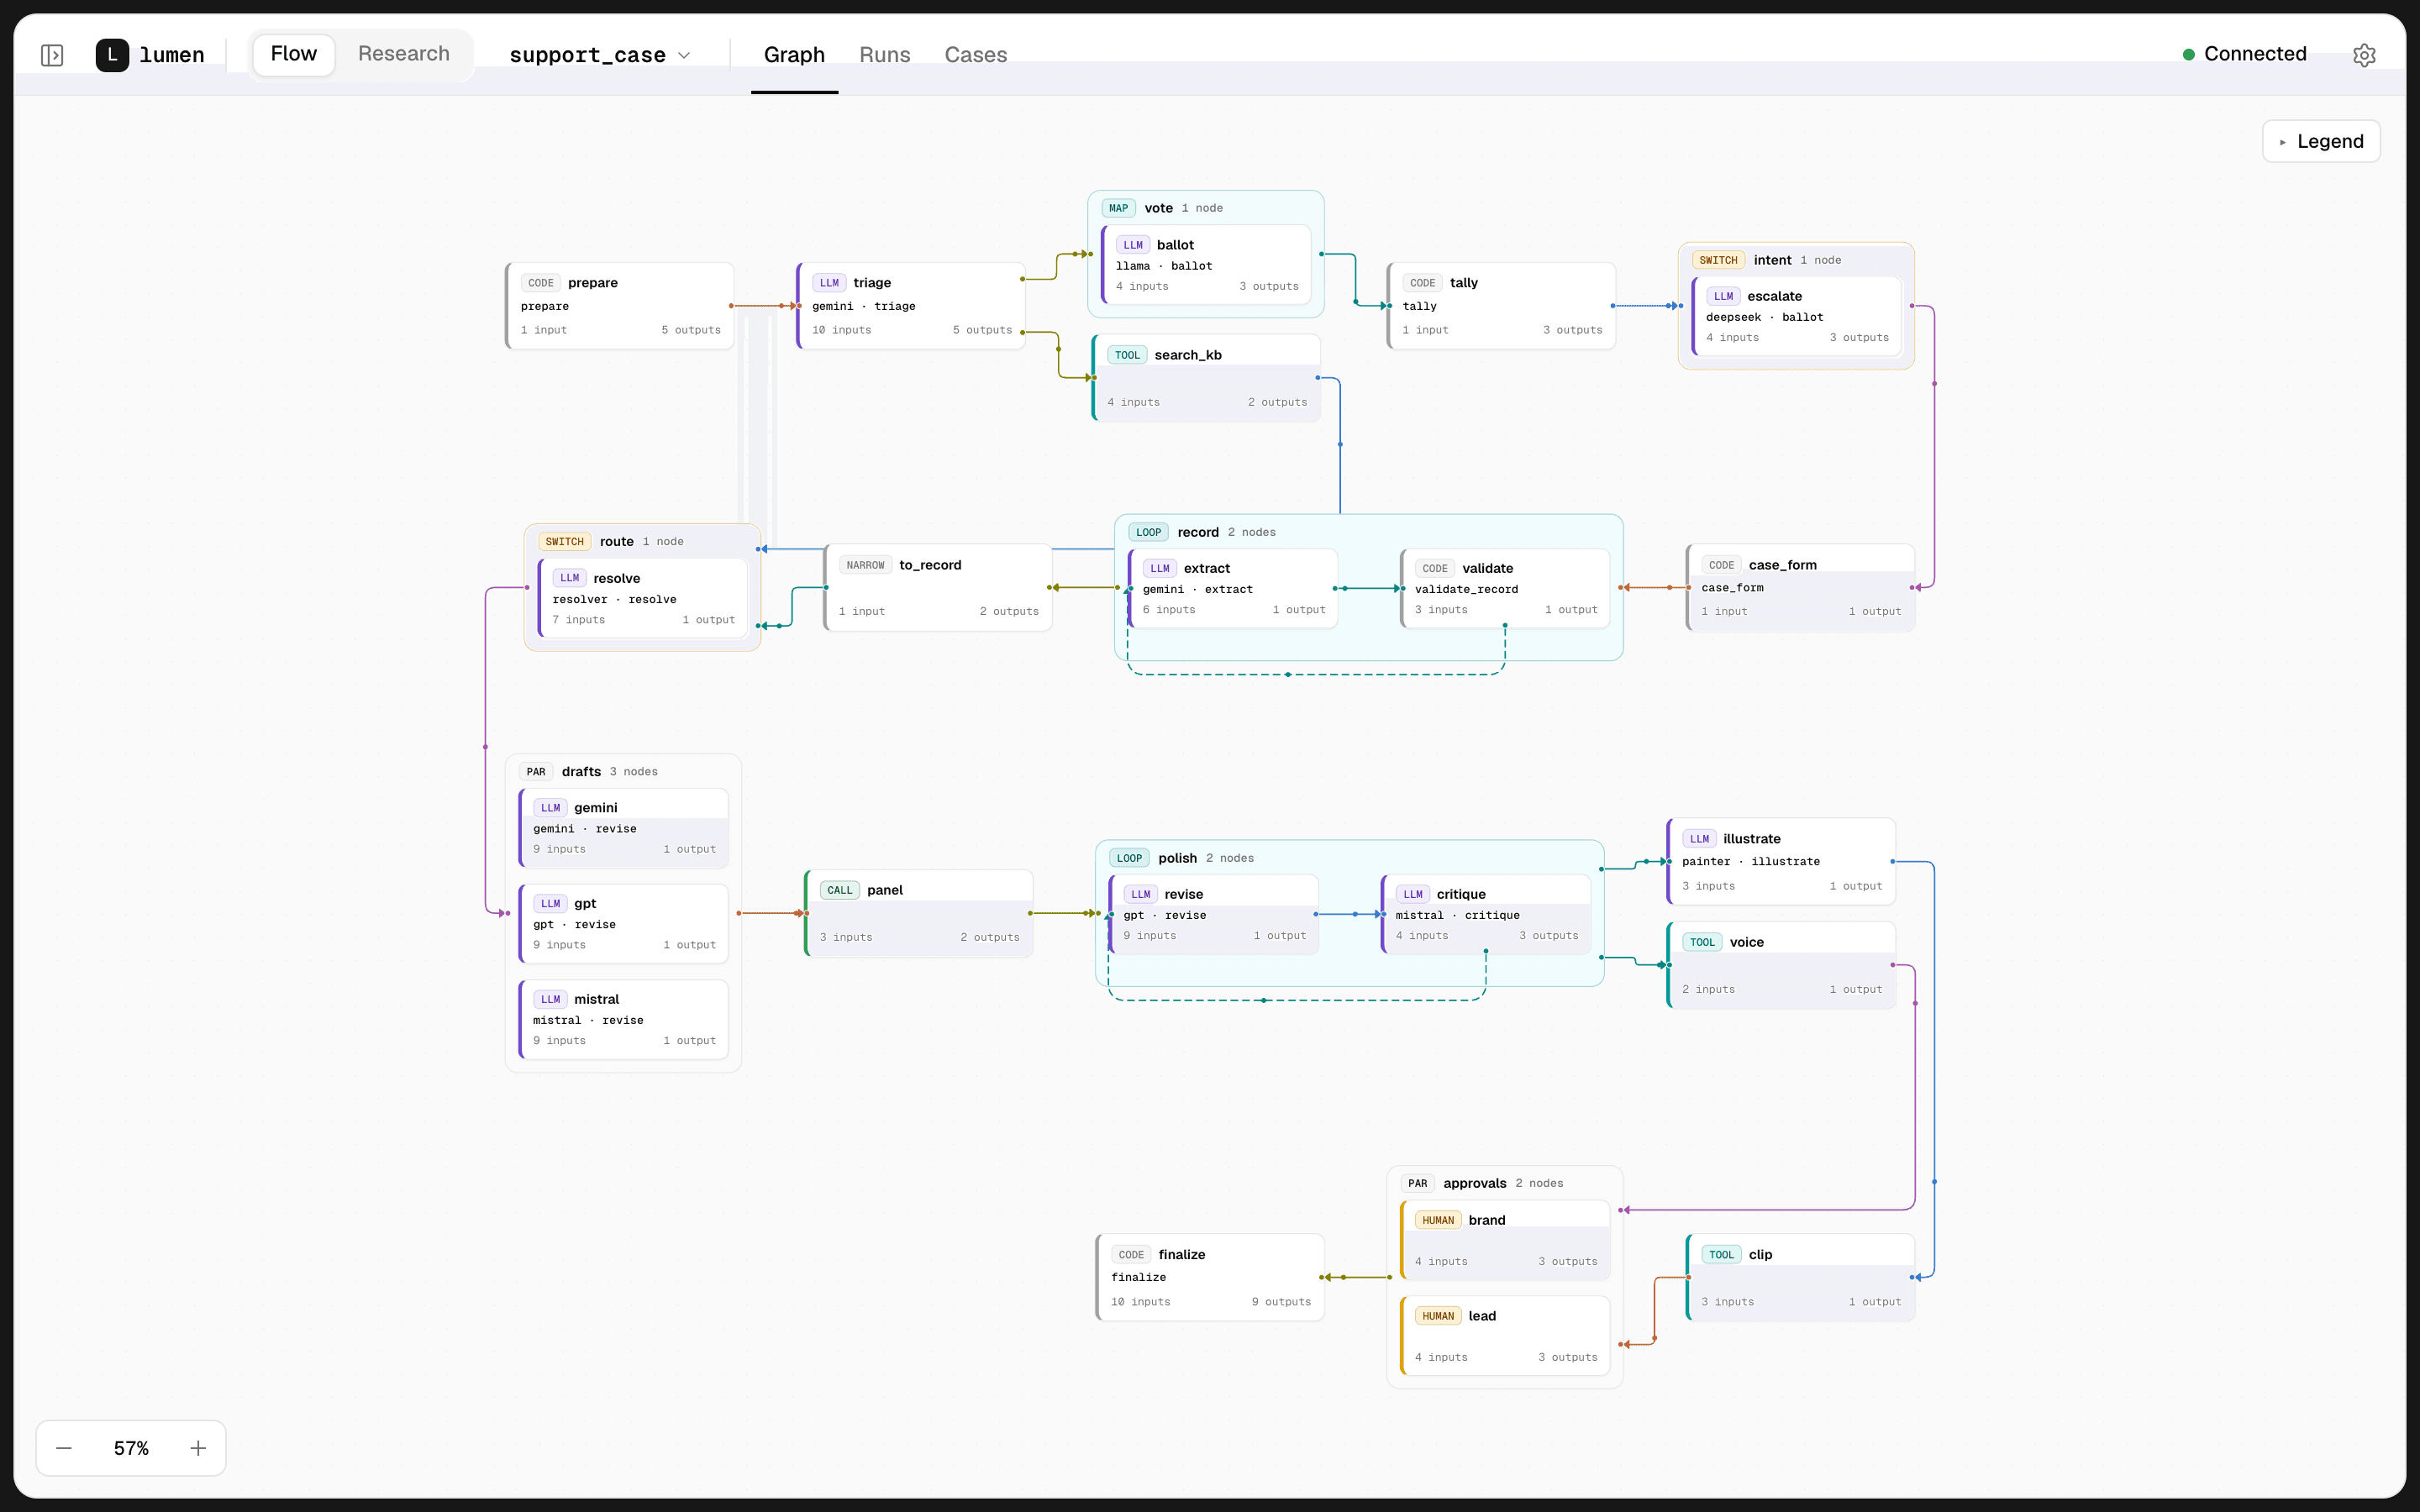The width and height of the screenshot is (2420, 1512).
Task: Click '9 outputs' on finalize node
Action: coord(1281,1301)
